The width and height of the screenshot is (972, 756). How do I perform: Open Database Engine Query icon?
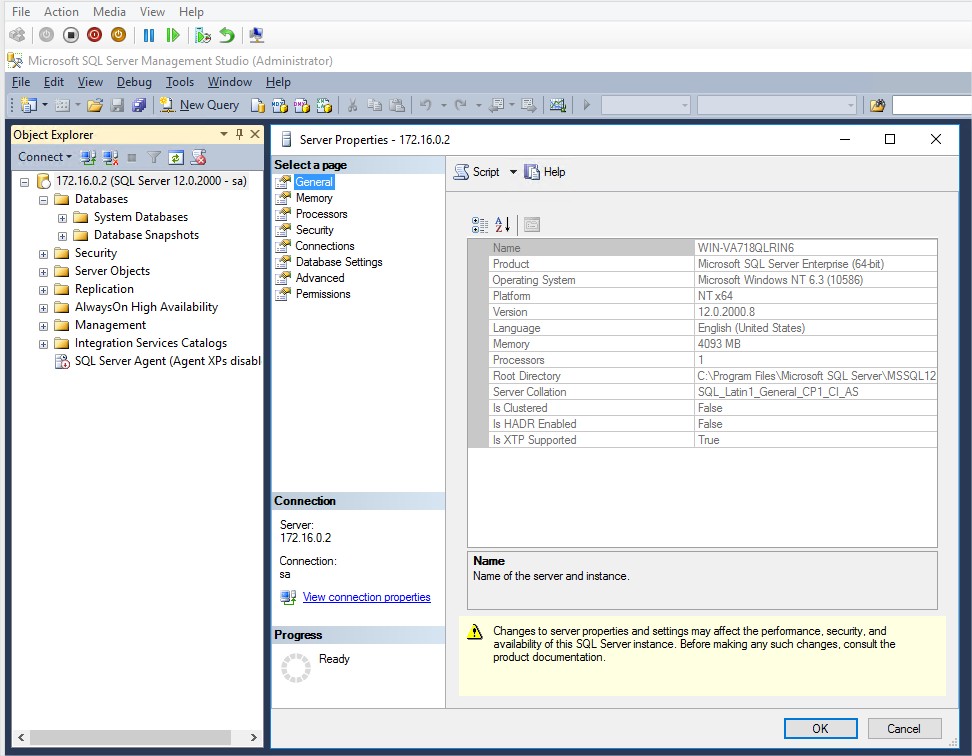click(257, 105)
